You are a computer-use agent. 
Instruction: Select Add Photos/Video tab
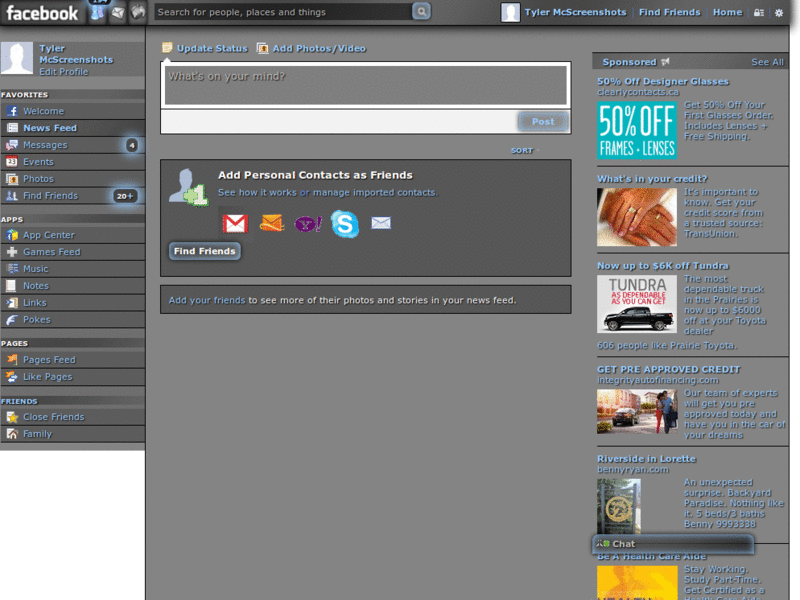pos(311,48)
